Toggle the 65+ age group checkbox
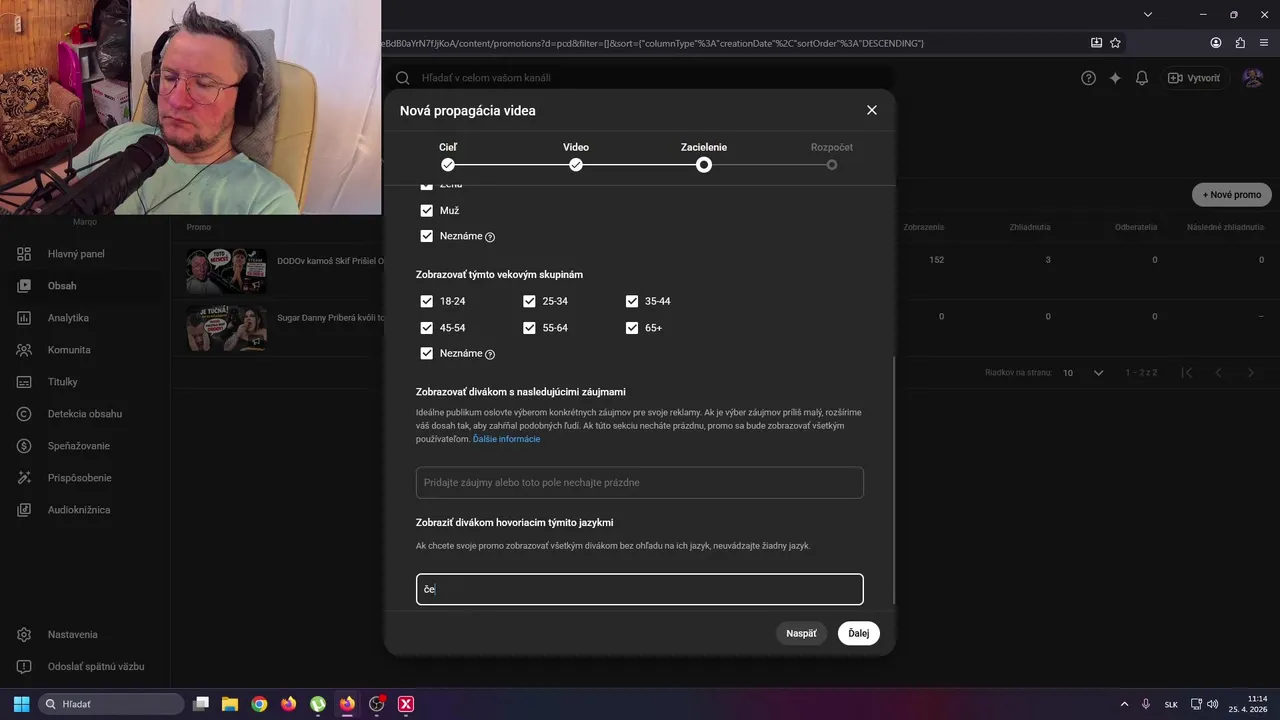Viewport: 1280px width, 720px height. (632, 327)
